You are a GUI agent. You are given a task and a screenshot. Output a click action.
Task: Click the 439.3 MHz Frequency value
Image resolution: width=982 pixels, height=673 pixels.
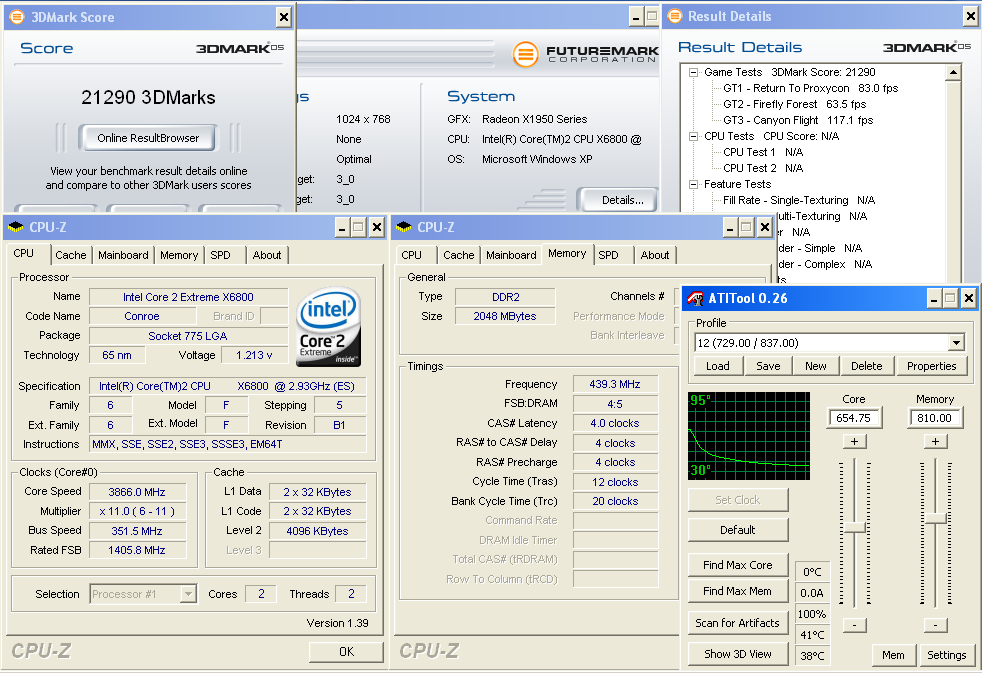click(615, 384)
